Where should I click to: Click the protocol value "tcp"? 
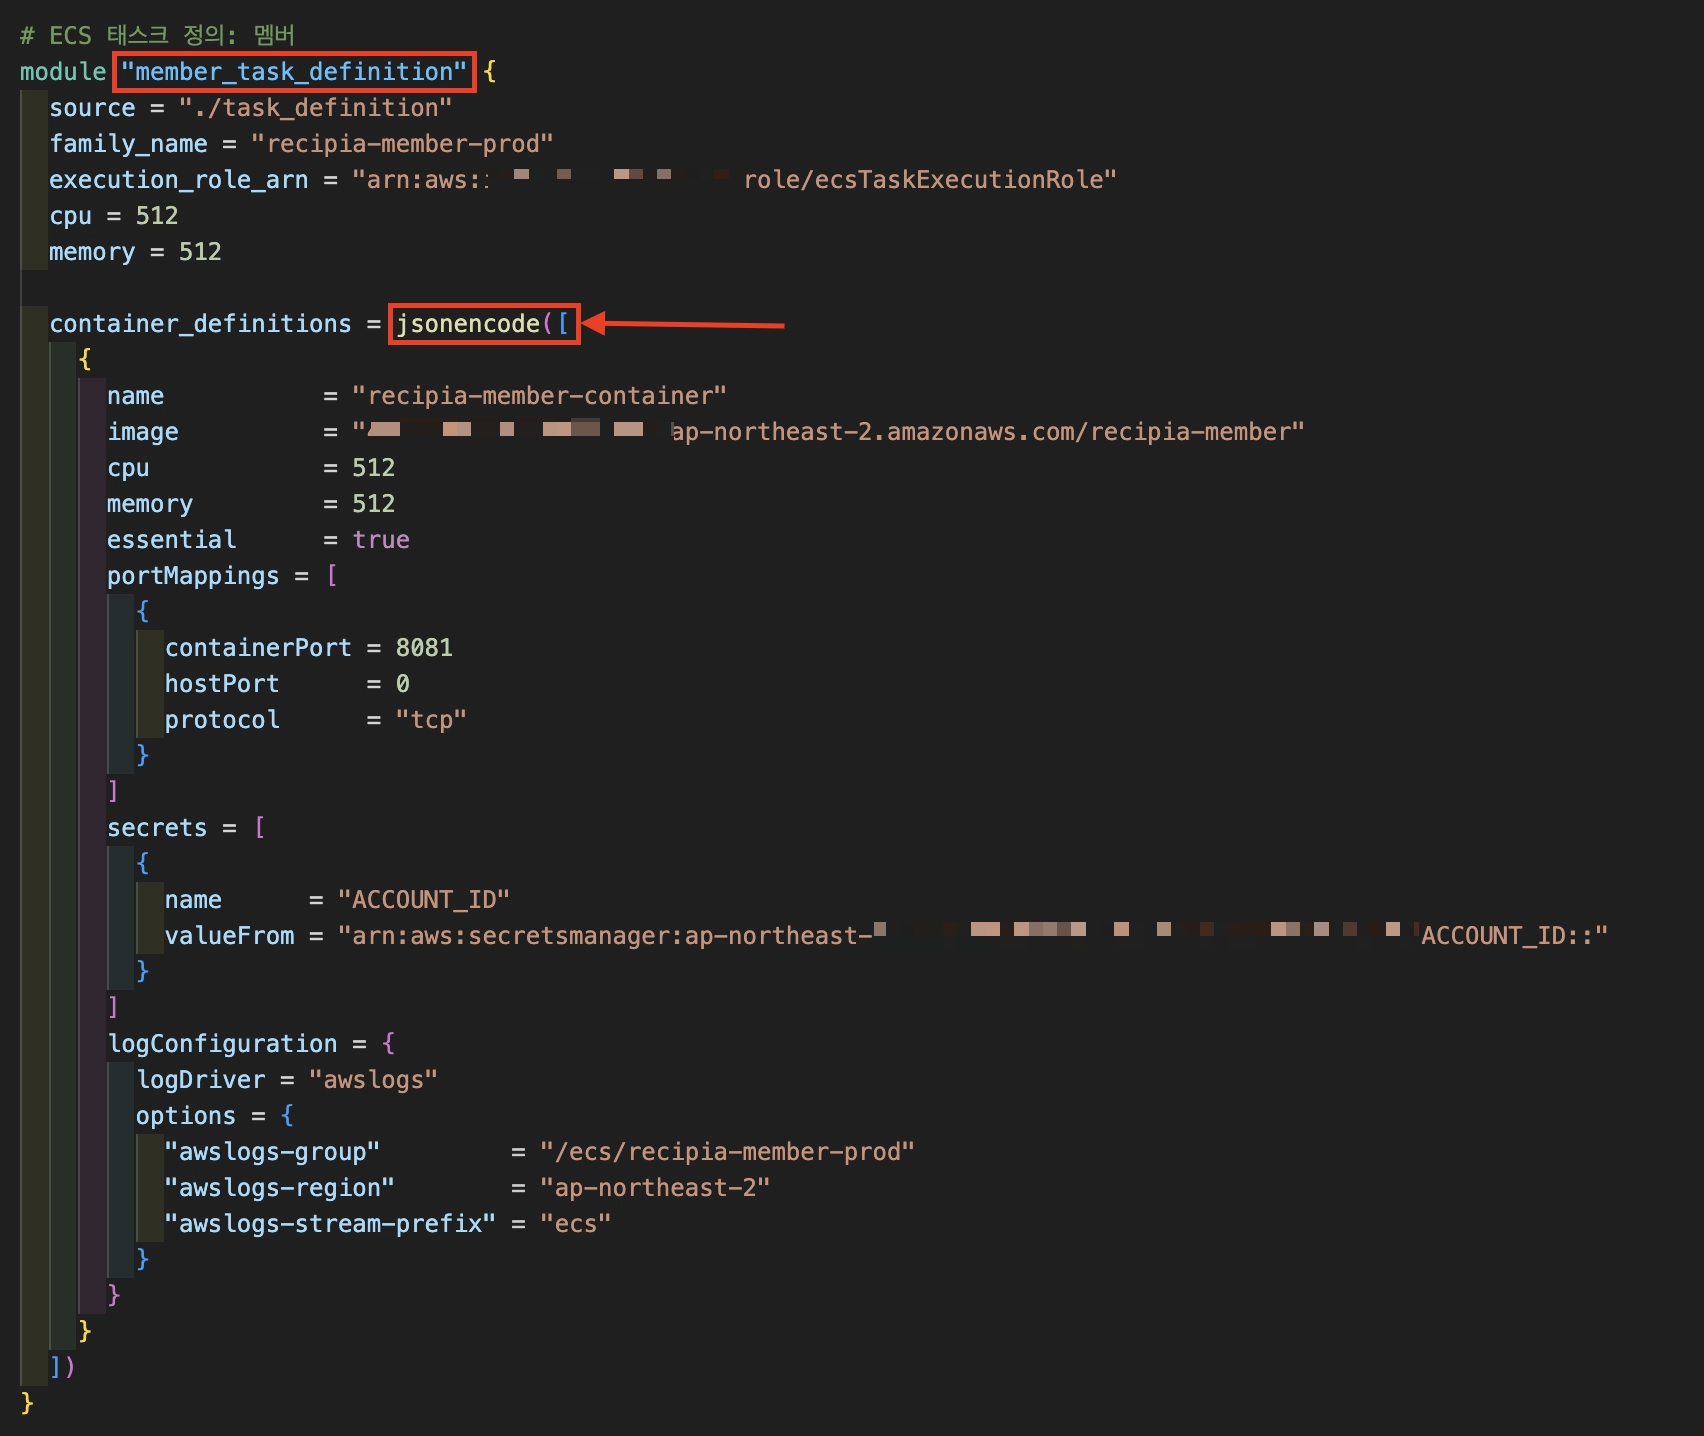point(431,719)
